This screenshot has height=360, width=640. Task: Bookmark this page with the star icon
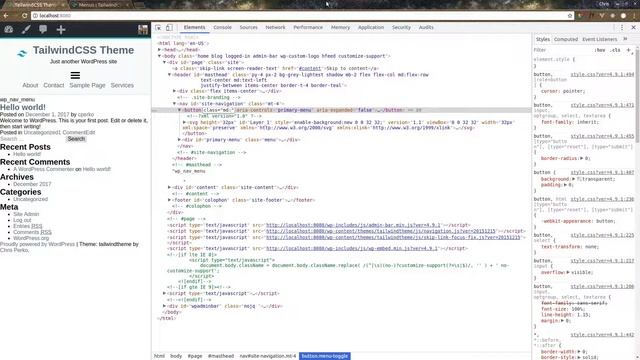(x=570, y=16)
